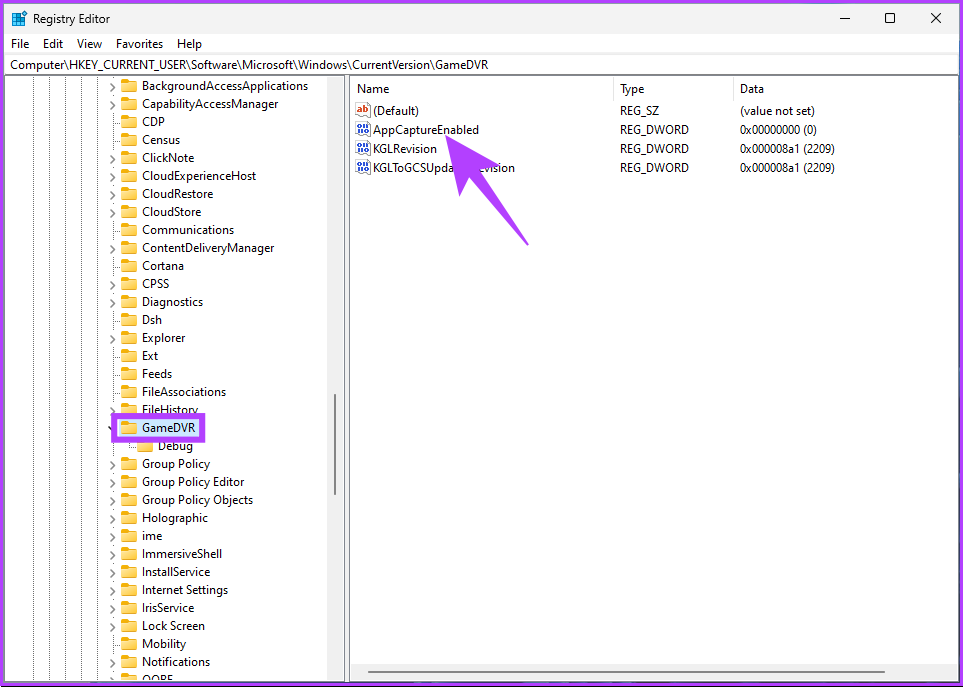The width and height of the screenshot is (963, 687).
Task: Select the Lock Screen registry key
Action: pos(173,626)
